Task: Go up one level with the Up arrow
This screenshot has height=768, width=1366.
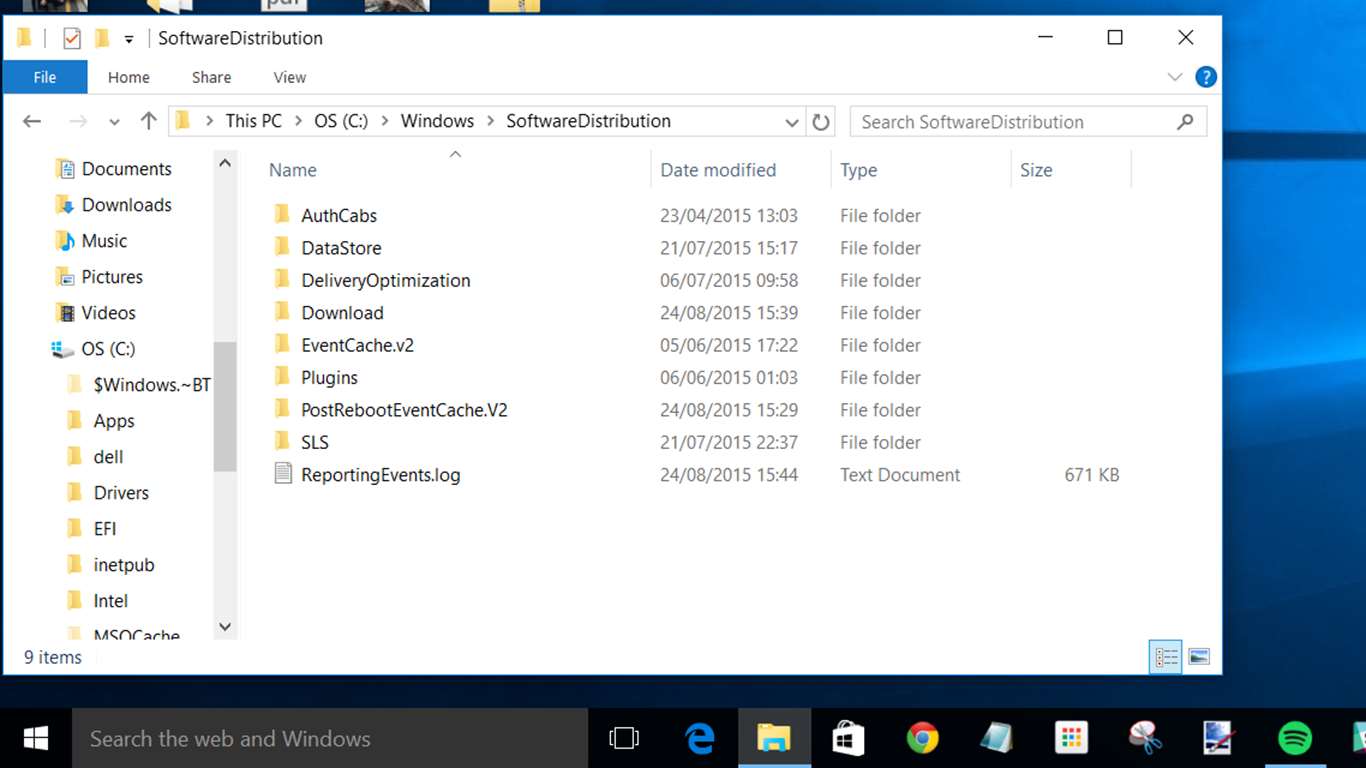Action: pyautogui.click(x=148, y=121)
